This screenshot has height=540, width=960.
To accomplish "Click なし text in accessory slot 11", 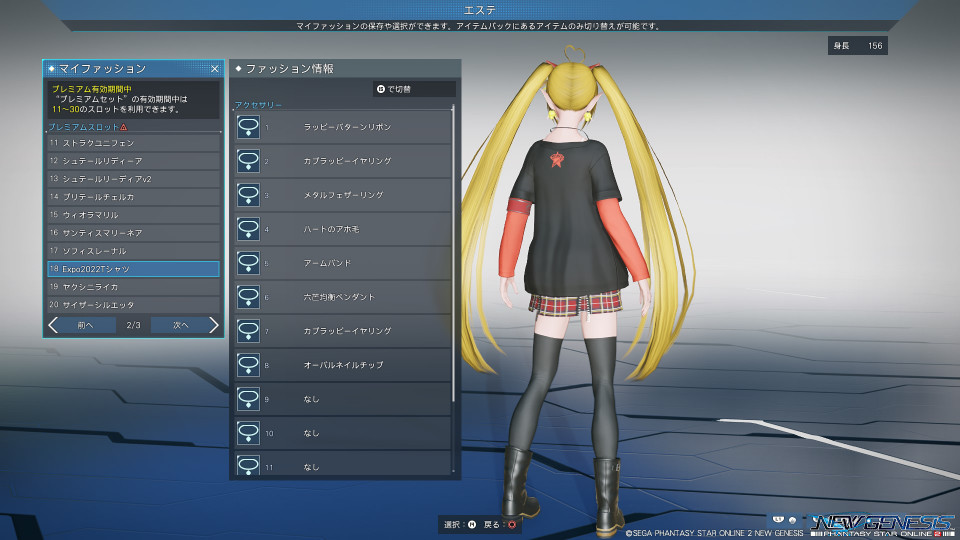I will [x=311, y=467].
